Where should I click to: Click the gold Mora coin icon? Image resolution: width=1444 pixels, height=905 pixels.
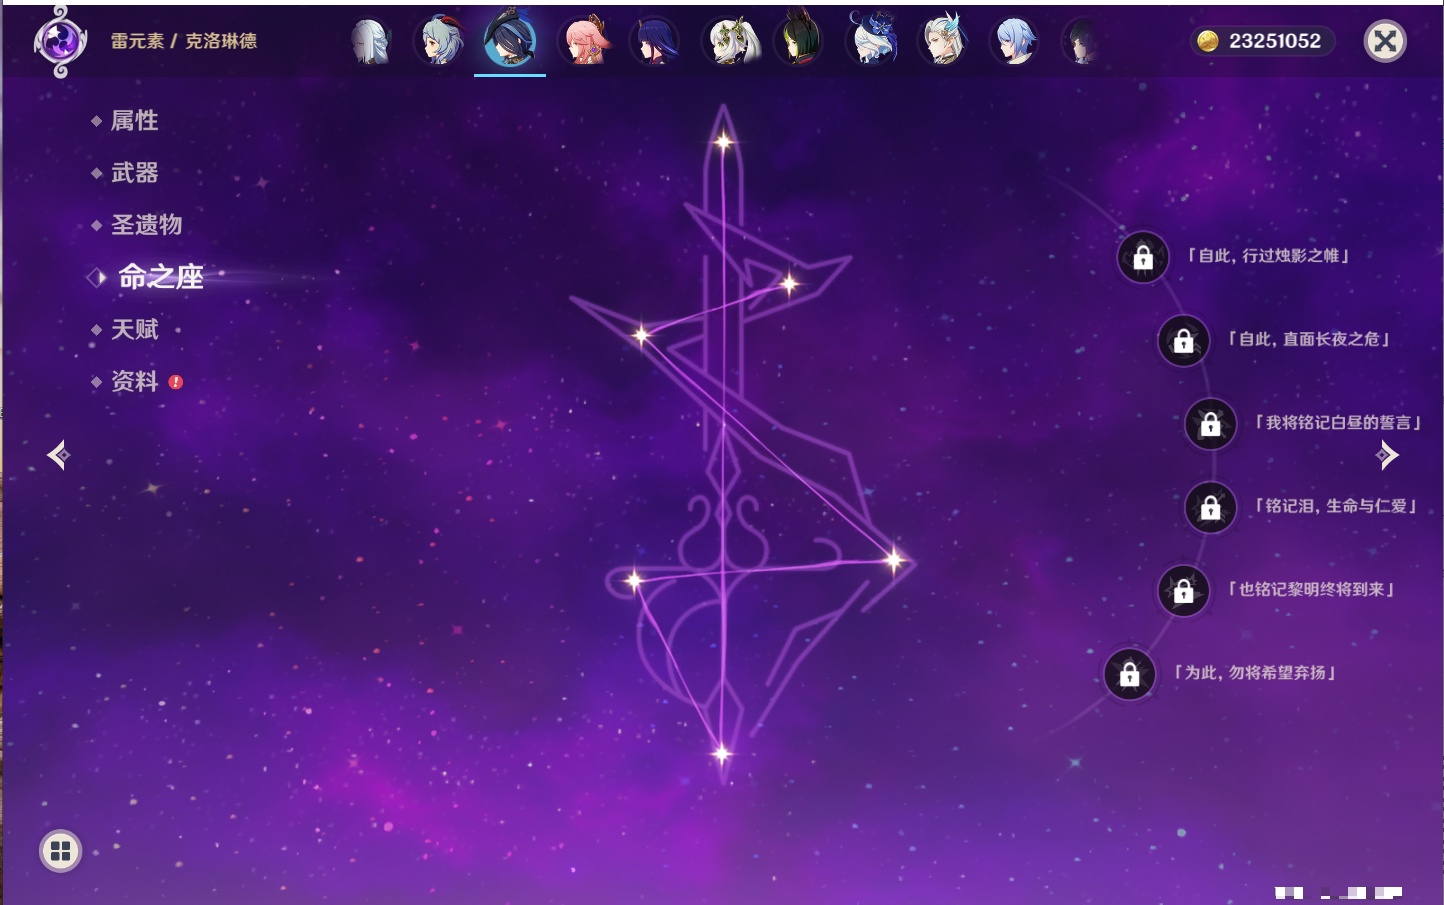(1207, 41)
